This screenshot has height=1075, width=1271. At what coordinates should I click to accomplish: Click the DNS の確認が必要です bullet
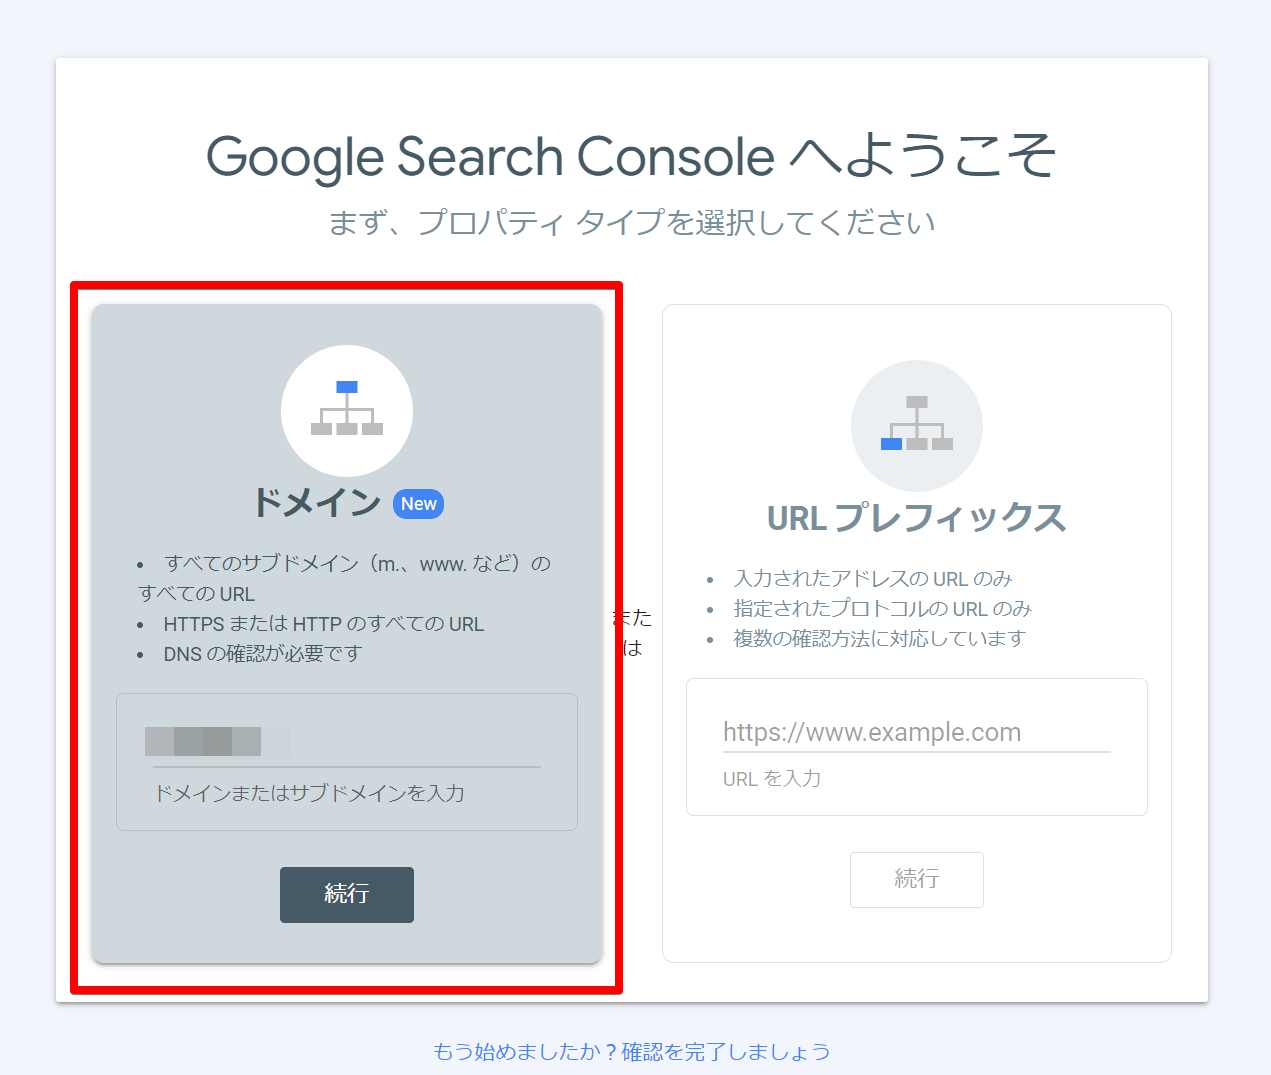pyautogui.click(x=262, y=654)
